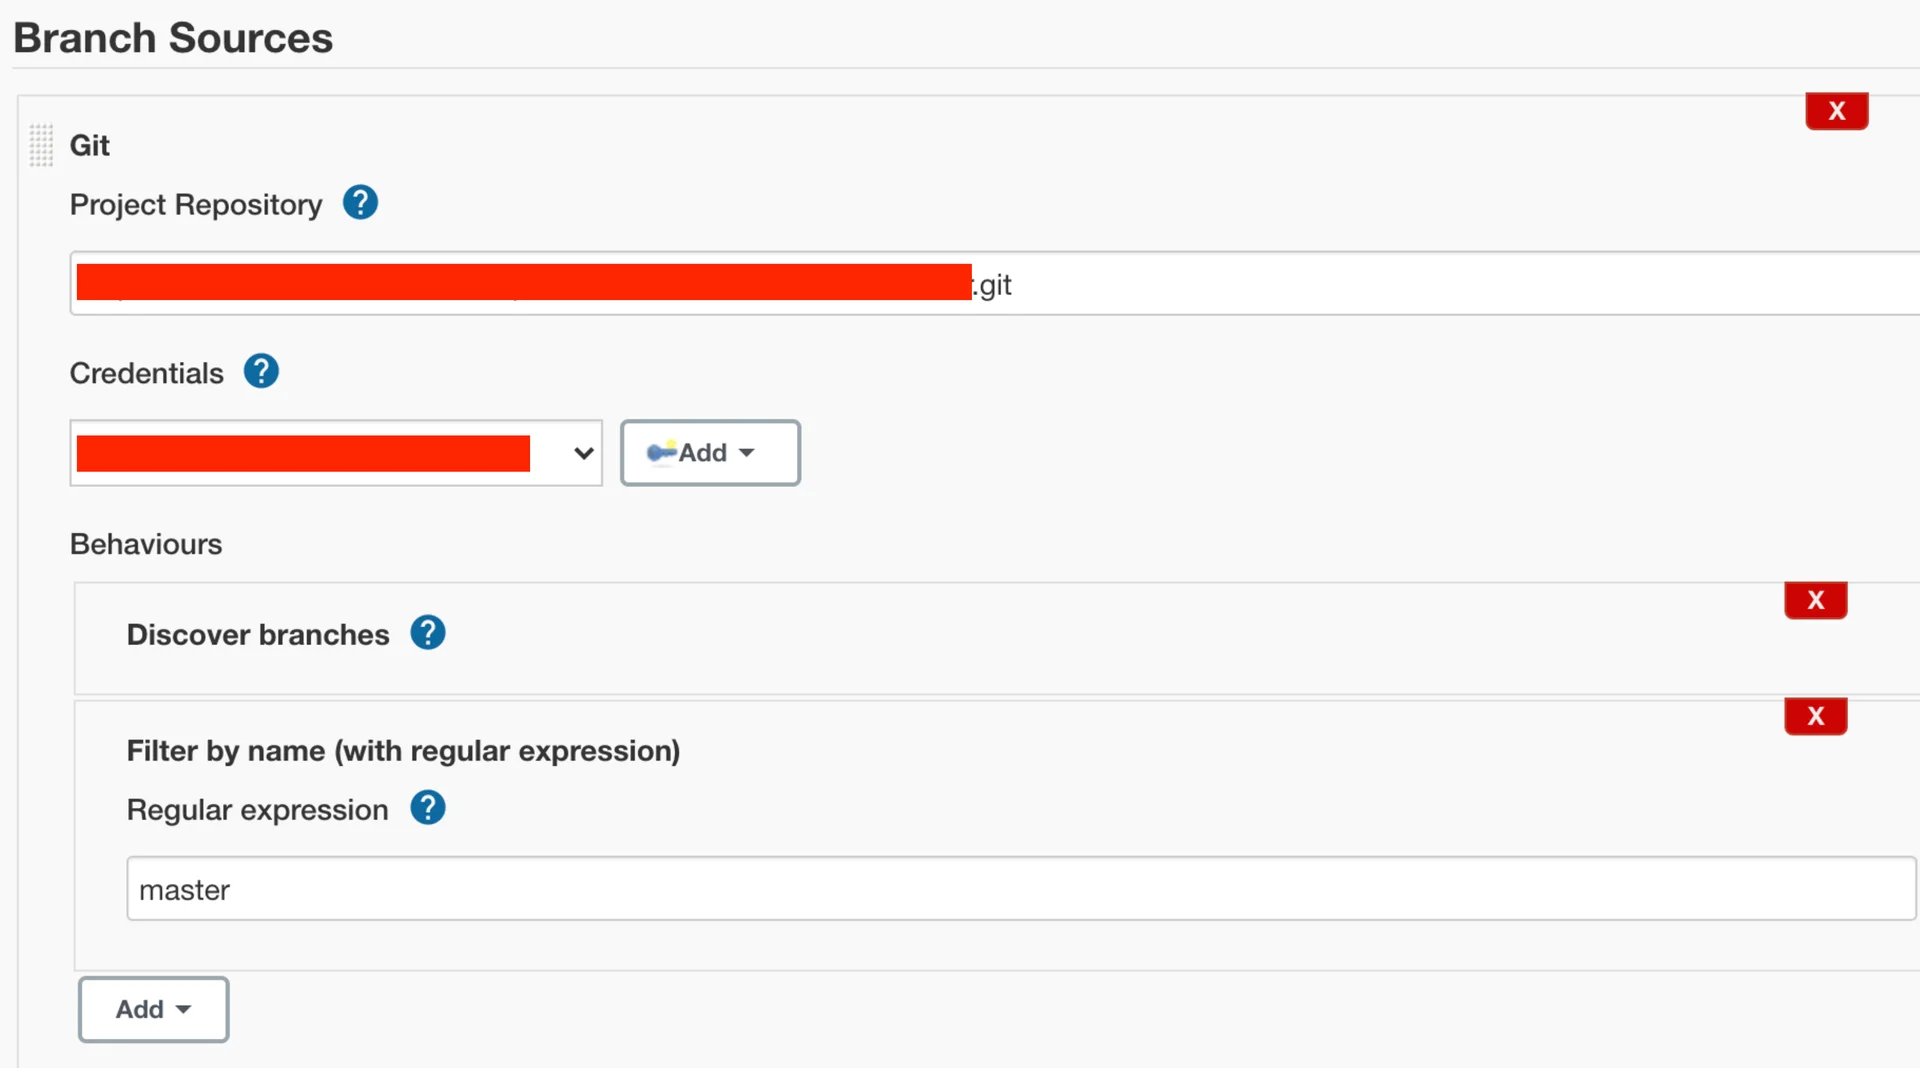The width and height of the screenshot is (1920, 1068).
Task: Open the Add behaviour dropdown
Action: click(153, 1009)
